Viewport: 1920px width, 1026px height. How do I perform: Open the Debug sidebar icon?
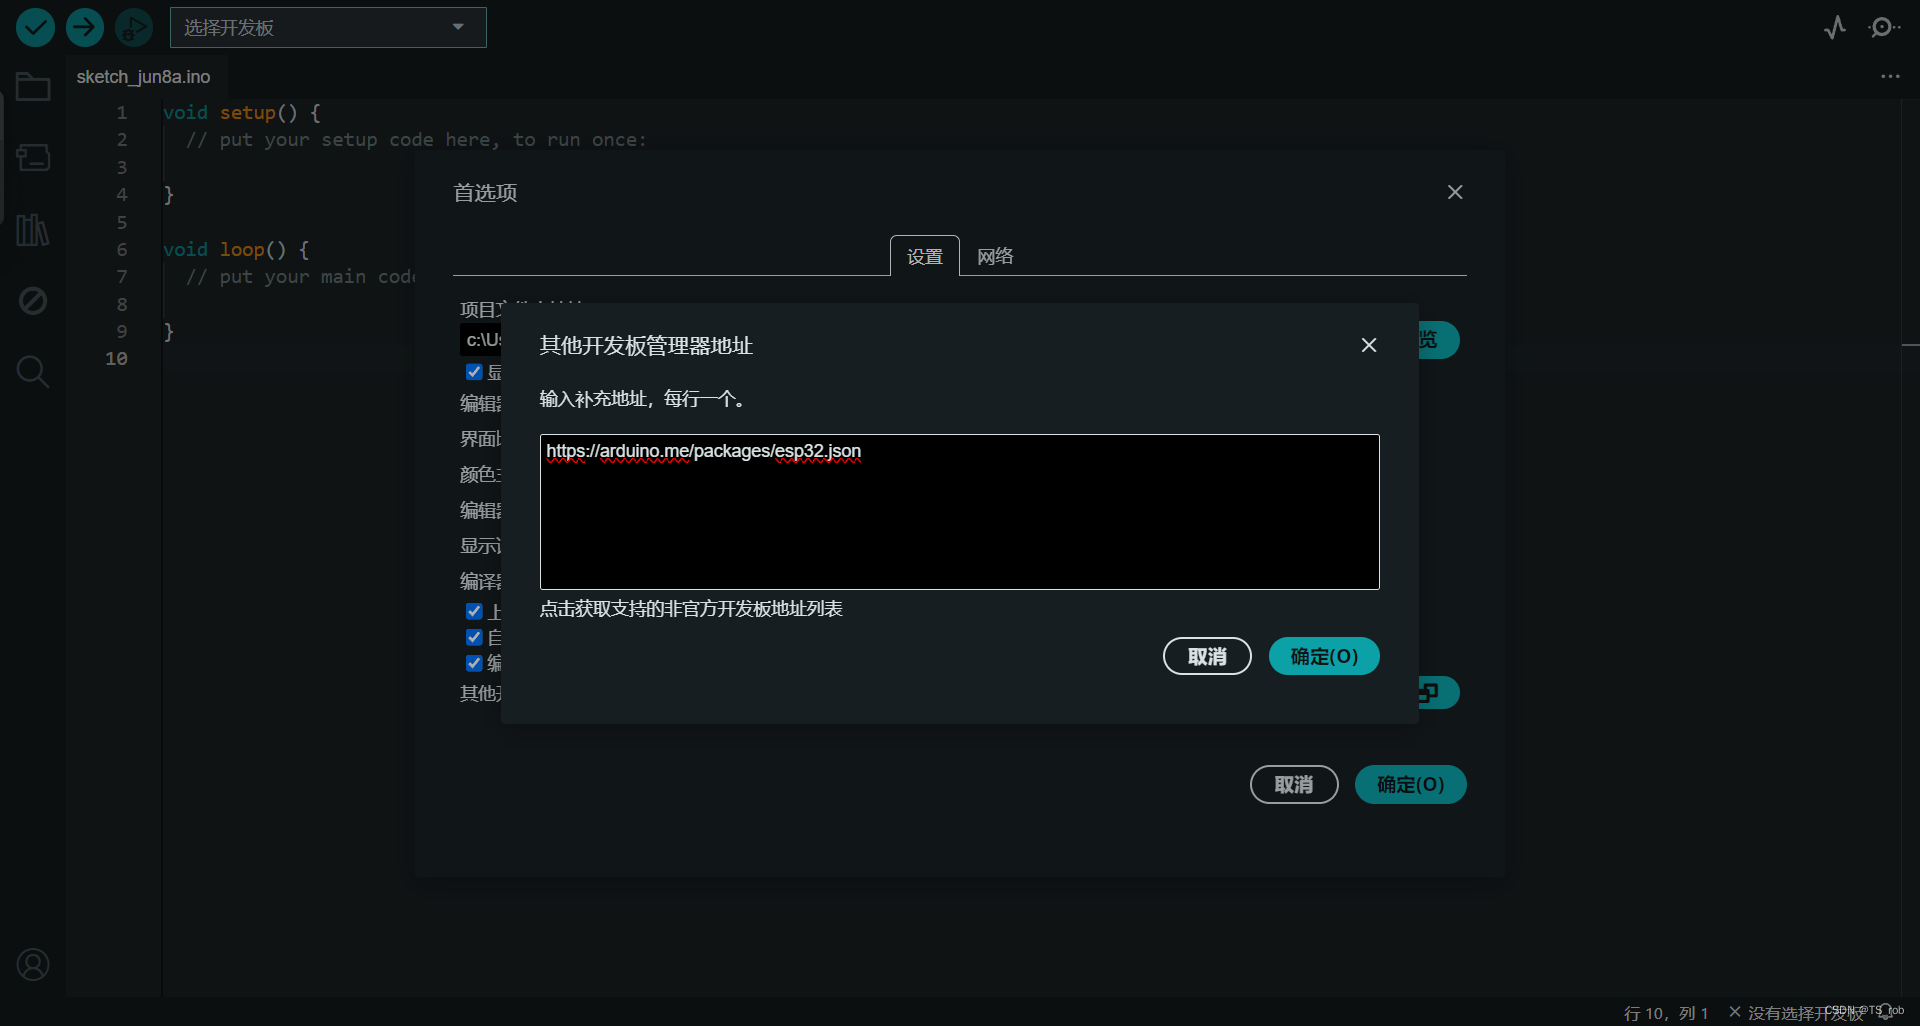click(33, 300)
